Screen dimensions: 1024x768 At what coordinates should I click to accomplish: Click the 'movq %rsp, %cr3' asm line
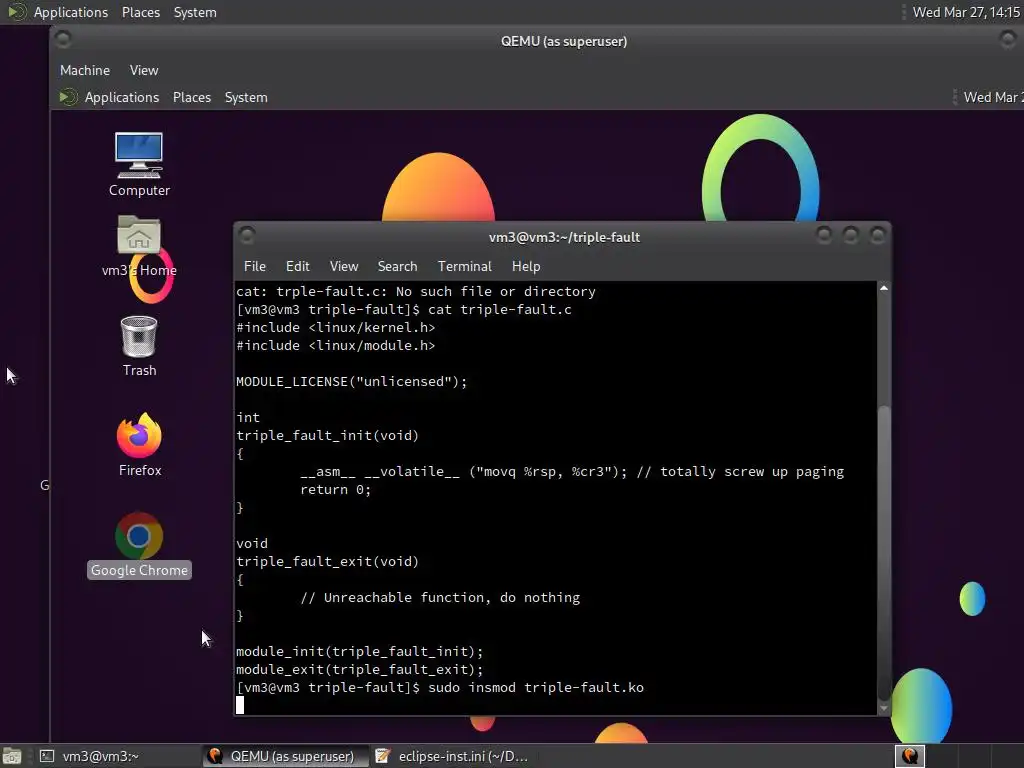(571, 472)
